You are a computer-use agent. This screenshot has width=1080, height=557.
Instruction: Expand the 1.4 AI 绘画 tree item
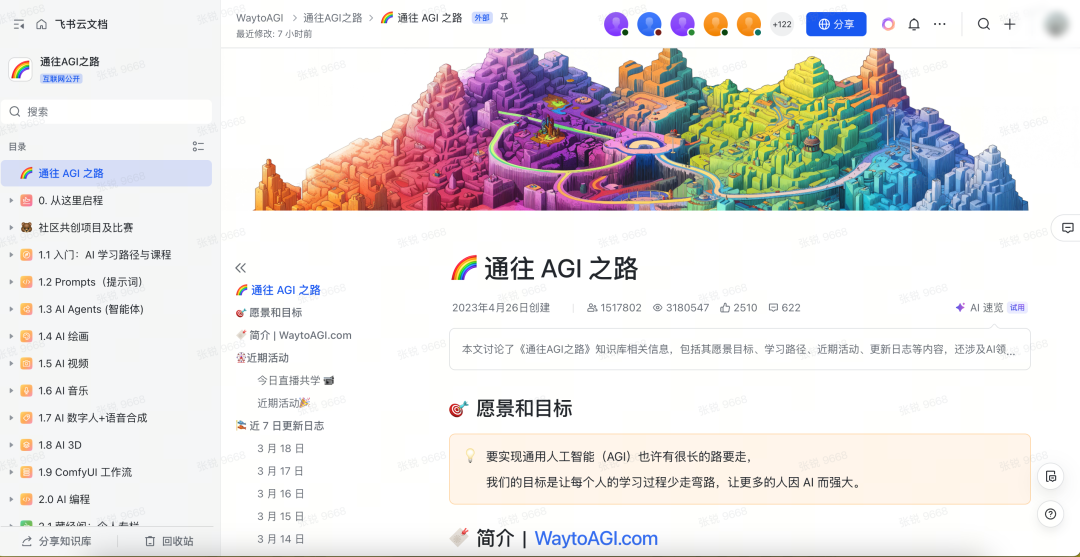pos(10,336)
